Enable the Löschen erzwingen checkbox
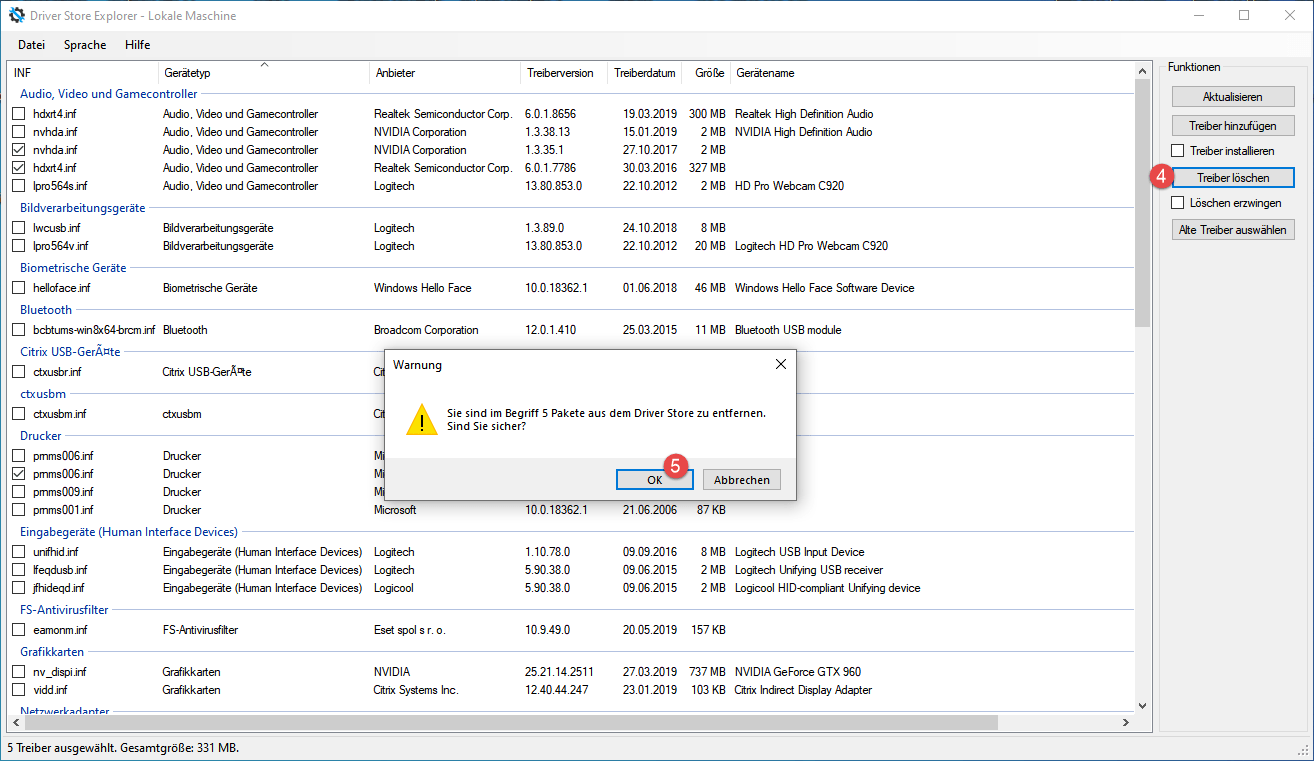This screenshot has width=1314, height=761. tap(1178, 203)
